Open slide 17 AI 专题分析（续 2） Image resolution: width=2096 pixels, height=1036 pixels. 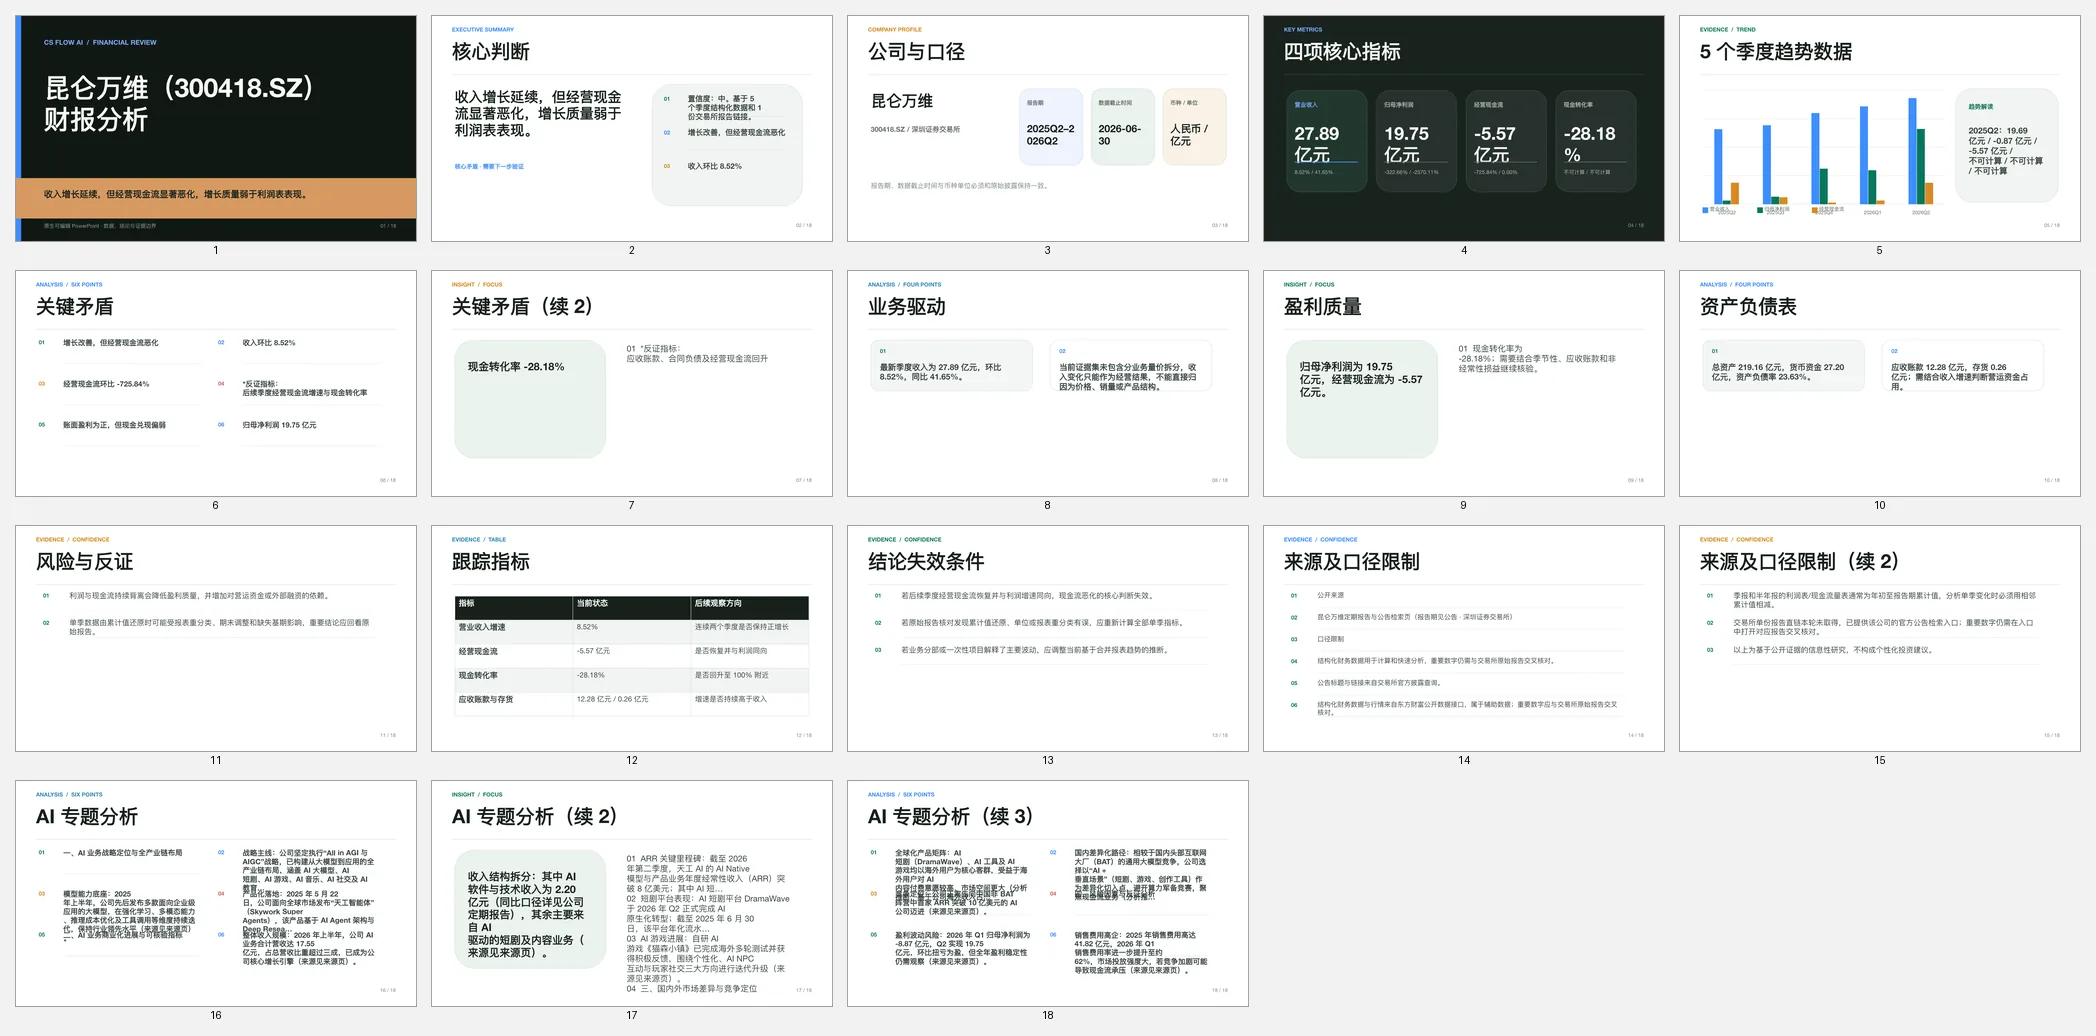click(x=632, y=893)
